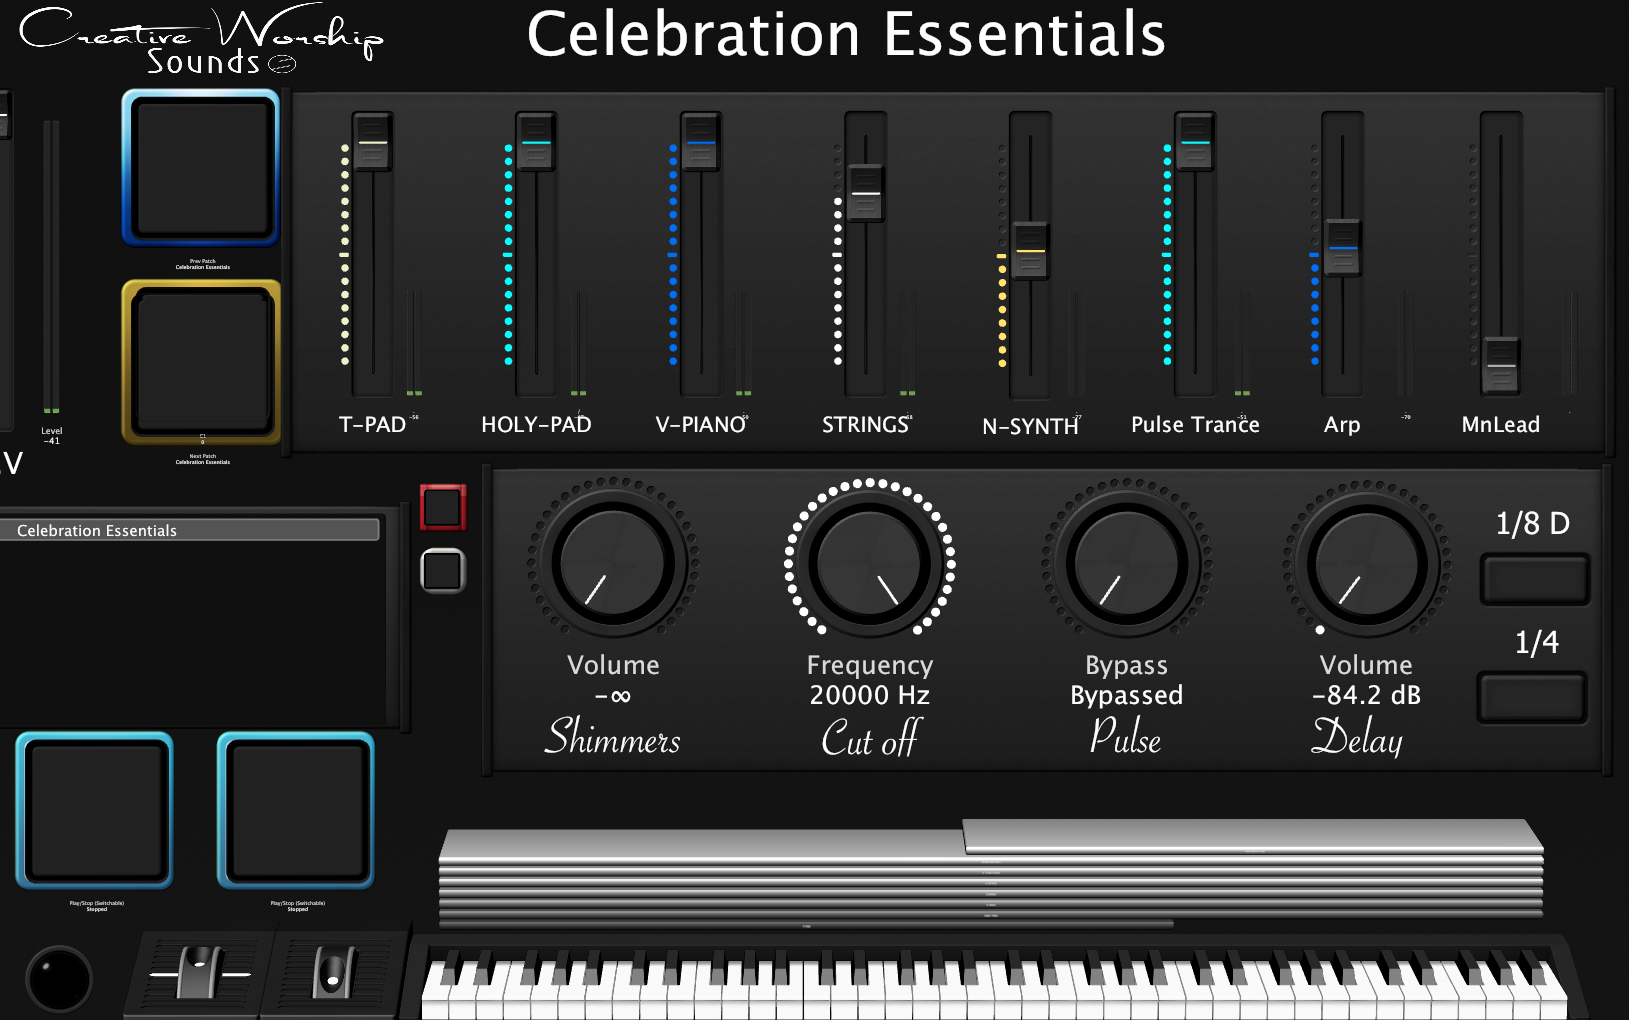Click the modulation wheel
Screen dimensions: 1629x1020
(334, 972)
